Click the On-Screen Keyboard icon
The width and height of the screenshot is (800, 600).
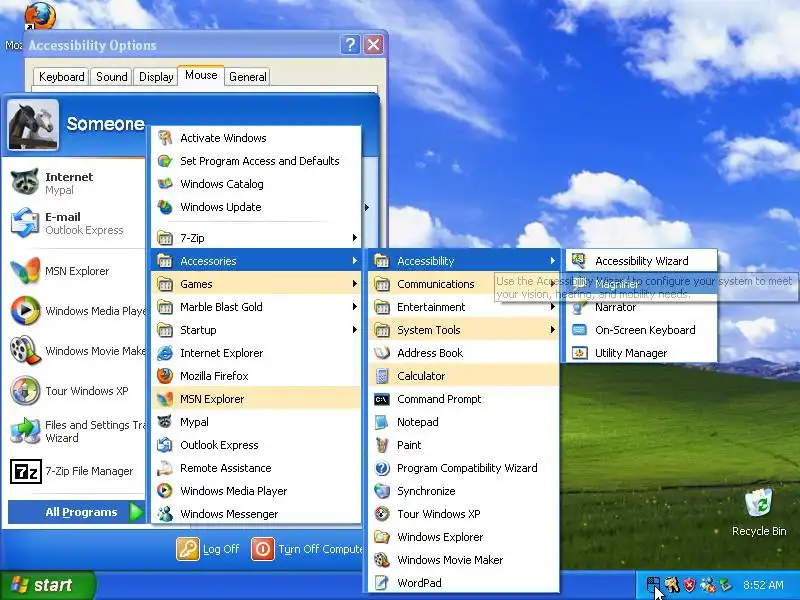579,330
